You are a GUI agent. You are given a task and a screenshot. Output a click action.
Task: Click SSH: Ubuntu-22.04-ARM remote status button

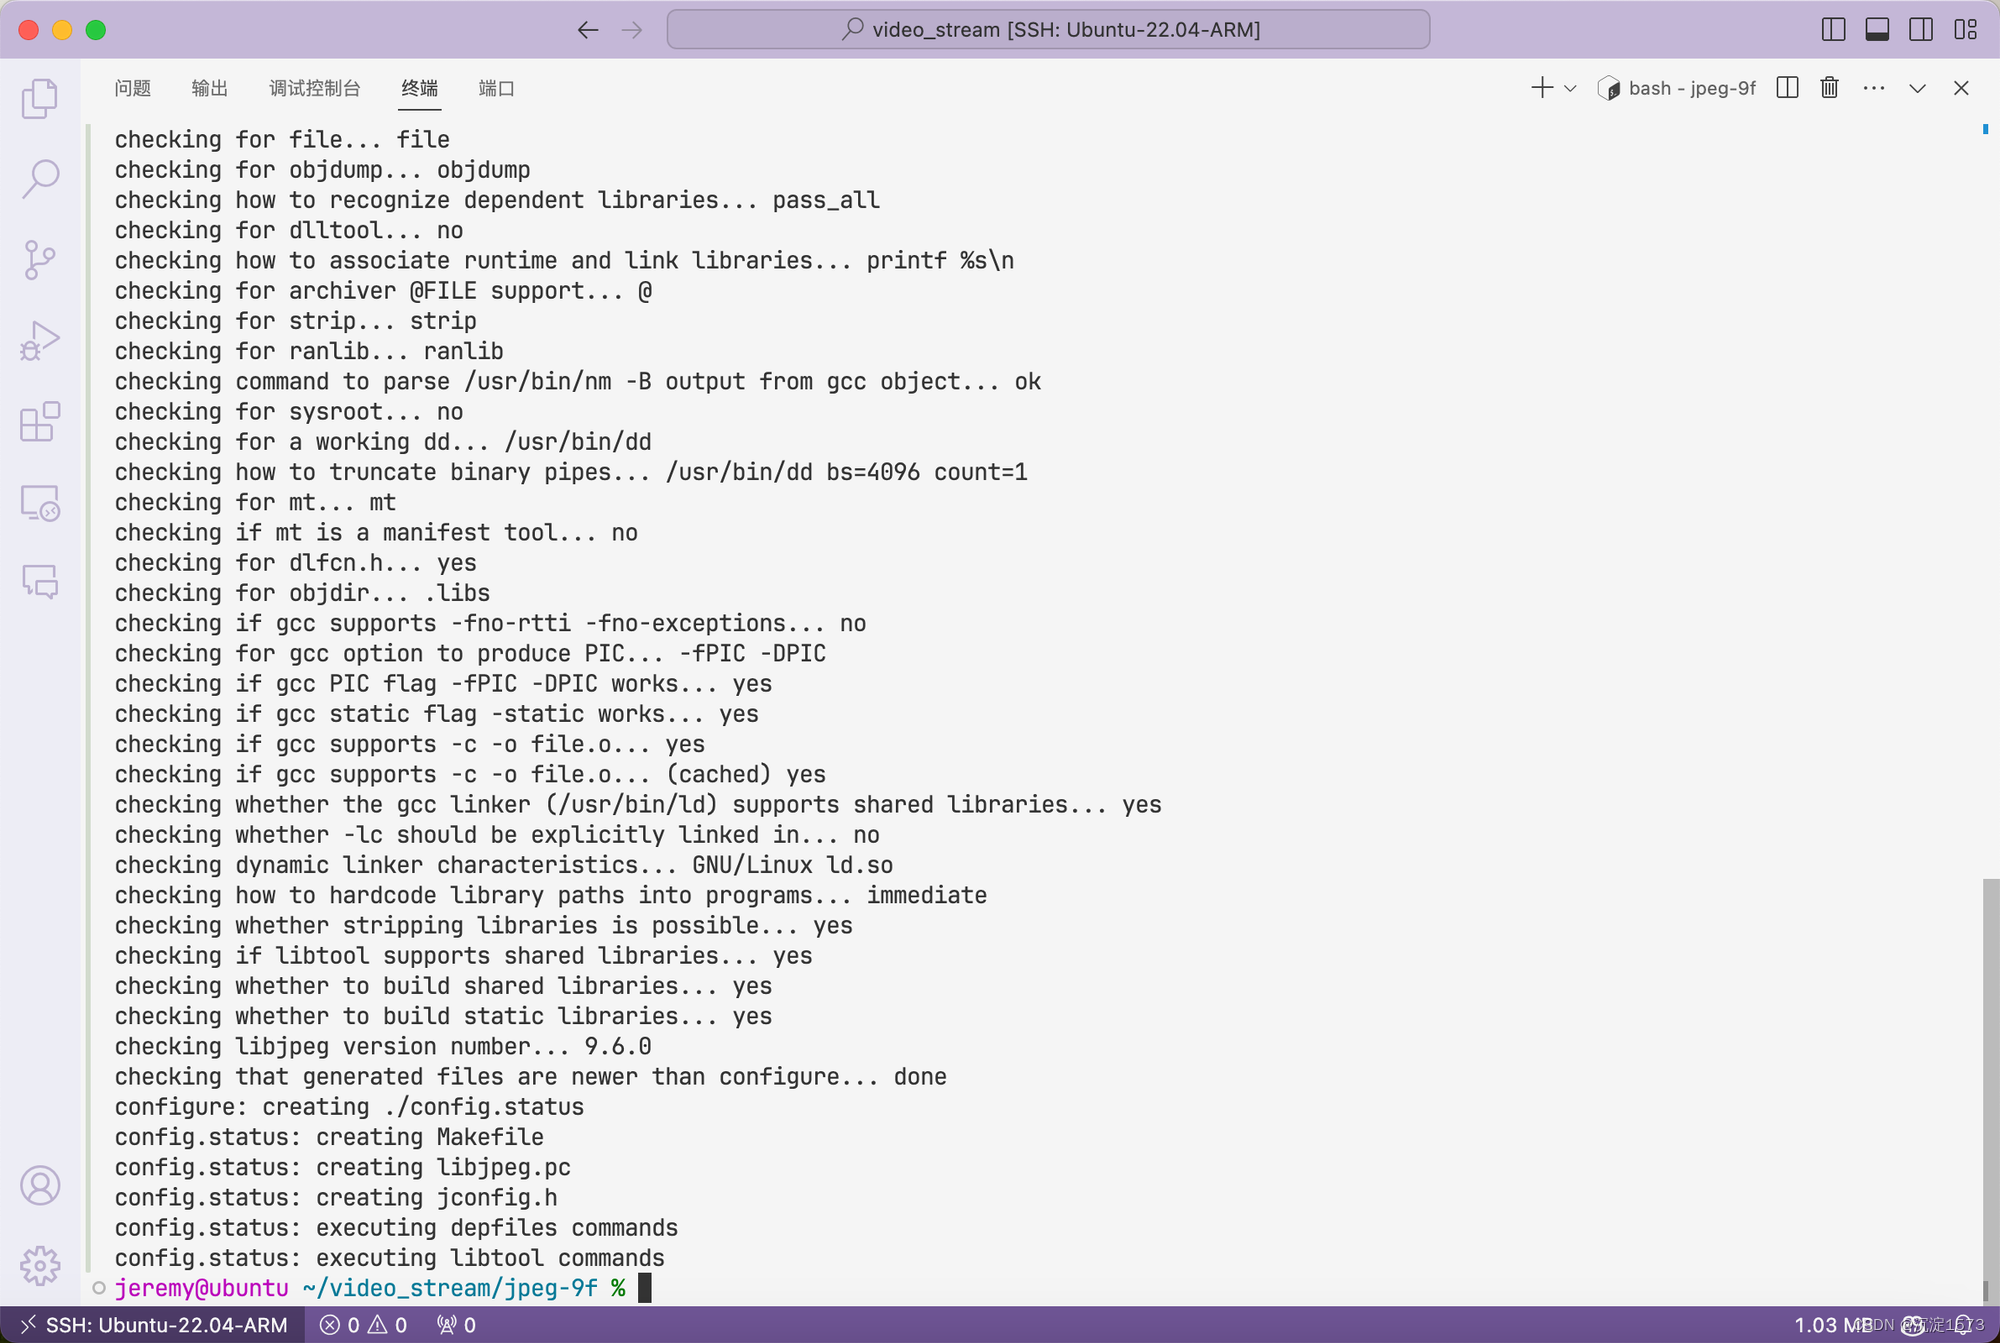(x=153, y=1325)
